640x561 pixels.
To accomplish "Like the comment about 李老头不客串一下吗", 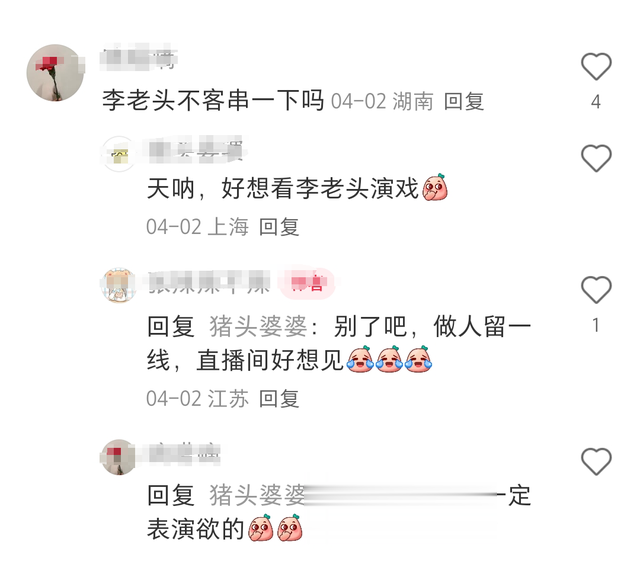I will [596, 67].
